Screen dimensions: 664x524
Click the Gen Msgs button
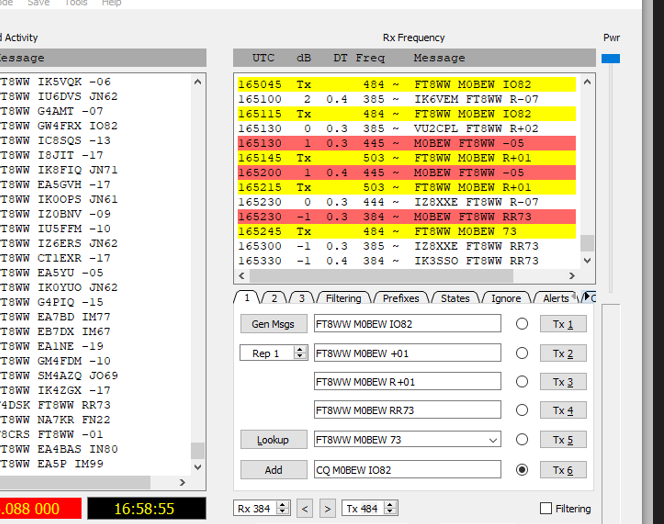click(x=274, y=324)
